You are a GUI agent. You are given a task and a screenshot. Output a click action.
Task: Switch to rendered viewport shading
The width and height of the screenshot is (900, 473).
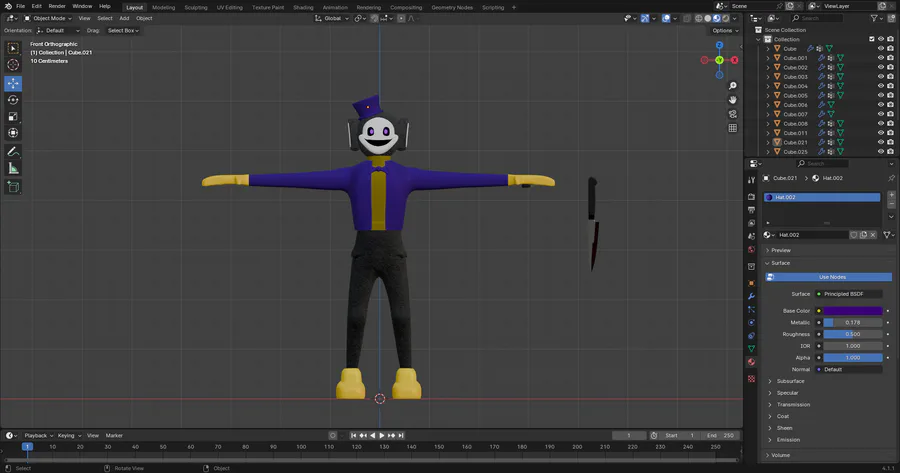click(x=726, y=18)
